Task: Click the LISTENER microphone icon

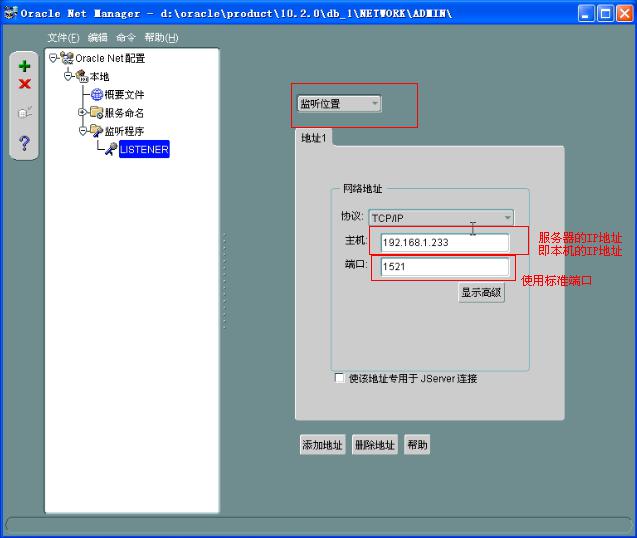Action: [x=111, y=149]
